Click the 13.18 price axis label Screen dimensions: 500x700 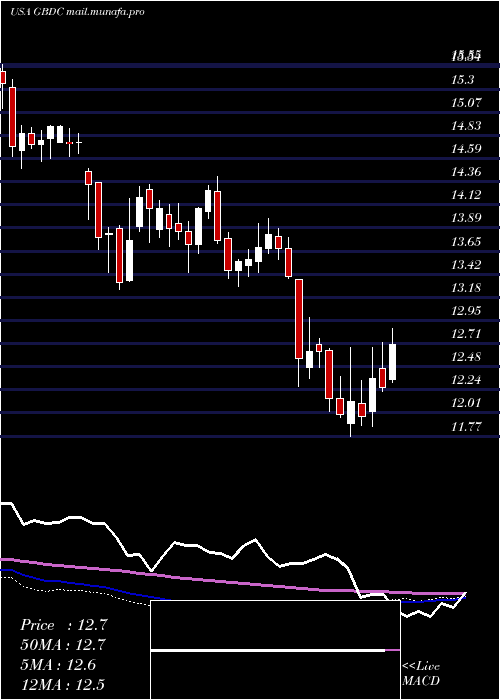(467, 288)
